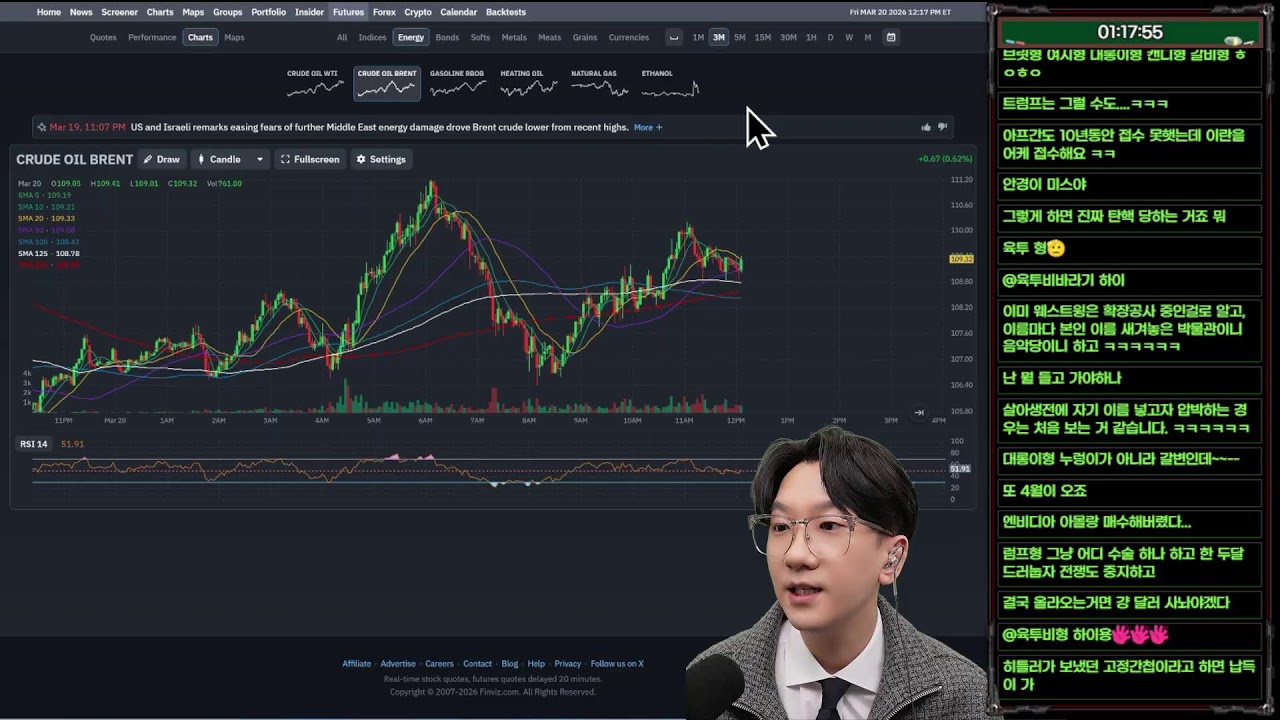Select the Indices category tab
This screenshot has height=720, width=1280.
point(372,37)
